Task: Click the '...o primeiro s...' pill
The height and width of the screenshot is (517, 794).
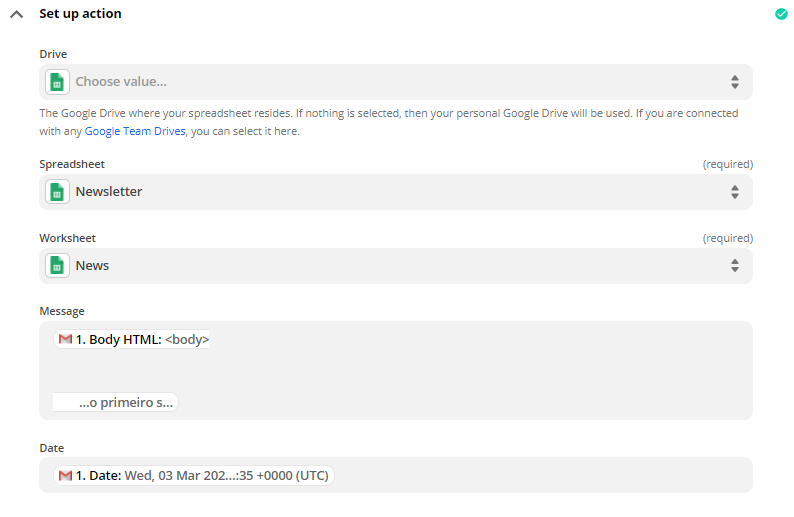Action: [125, 403]
